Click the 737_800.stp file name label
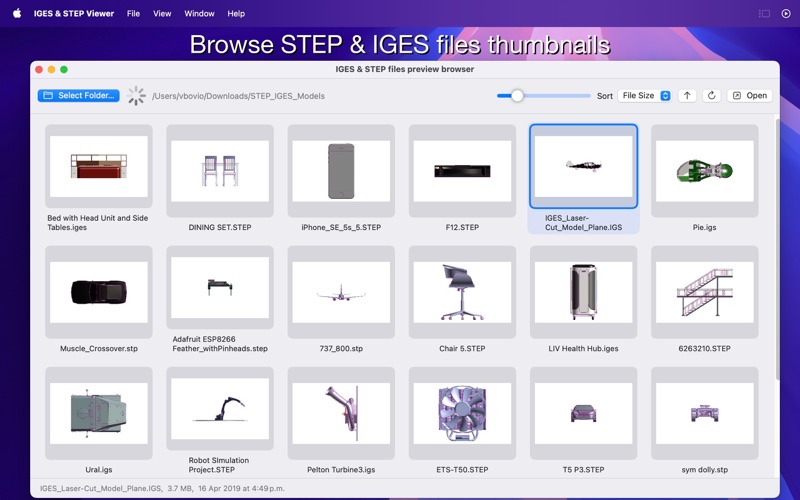 [341, 348]
